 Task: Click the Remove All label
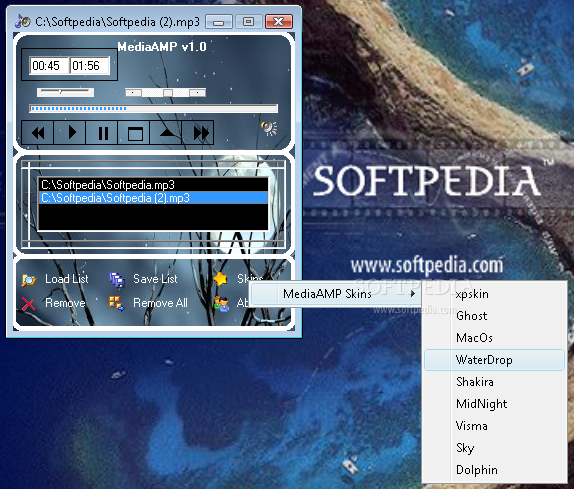[x=160, y=303]
